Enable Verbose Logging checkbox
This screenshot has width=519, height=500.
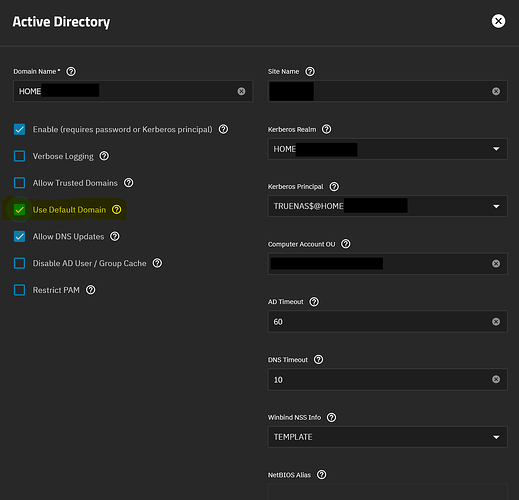[19, 156]
